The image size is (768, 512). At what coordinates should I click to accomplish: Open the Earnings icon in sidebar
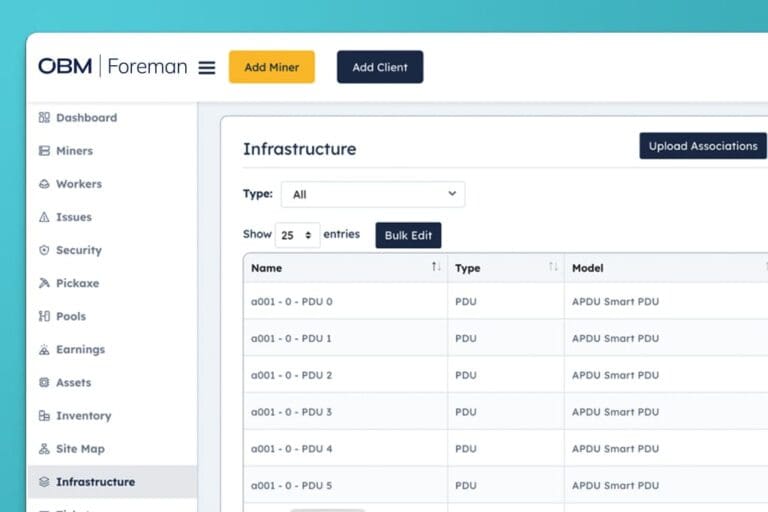point(44,350)
